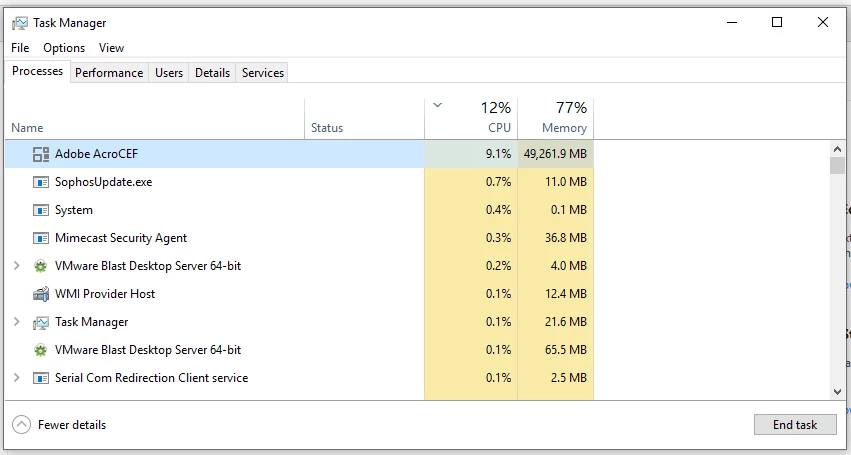Viewport: 851px width, 455px height.
Task: Select the Mimecast Security Agent row
Action: 300,238
